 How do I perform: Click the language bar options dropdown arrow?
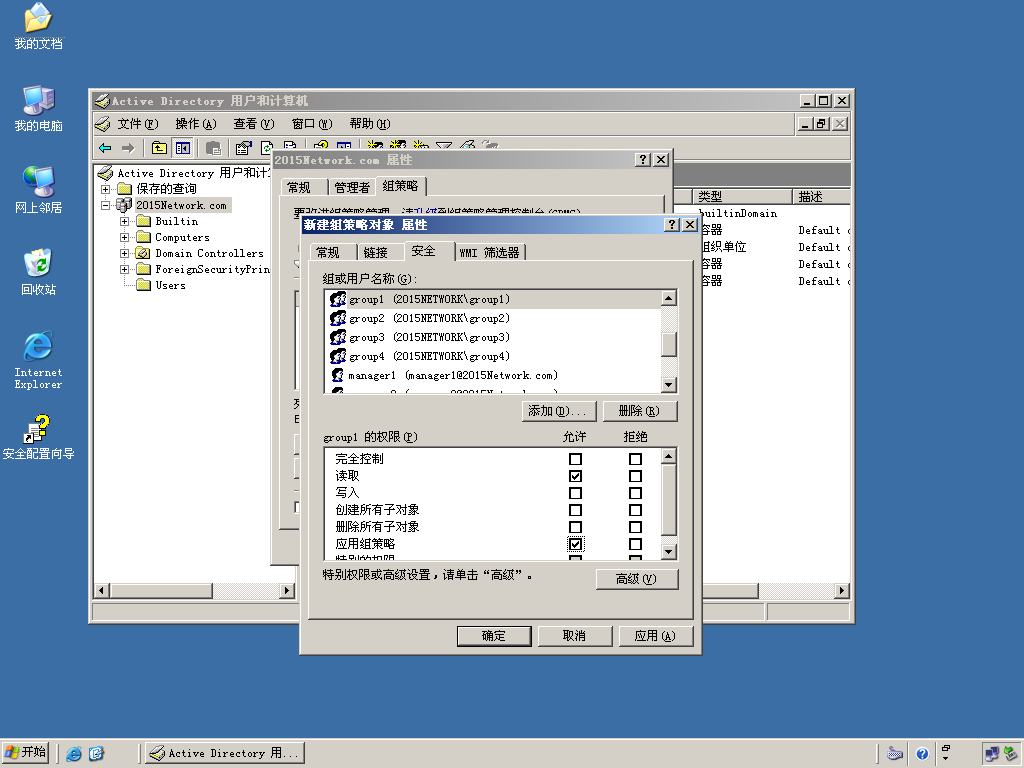click(x=945, y=759)
